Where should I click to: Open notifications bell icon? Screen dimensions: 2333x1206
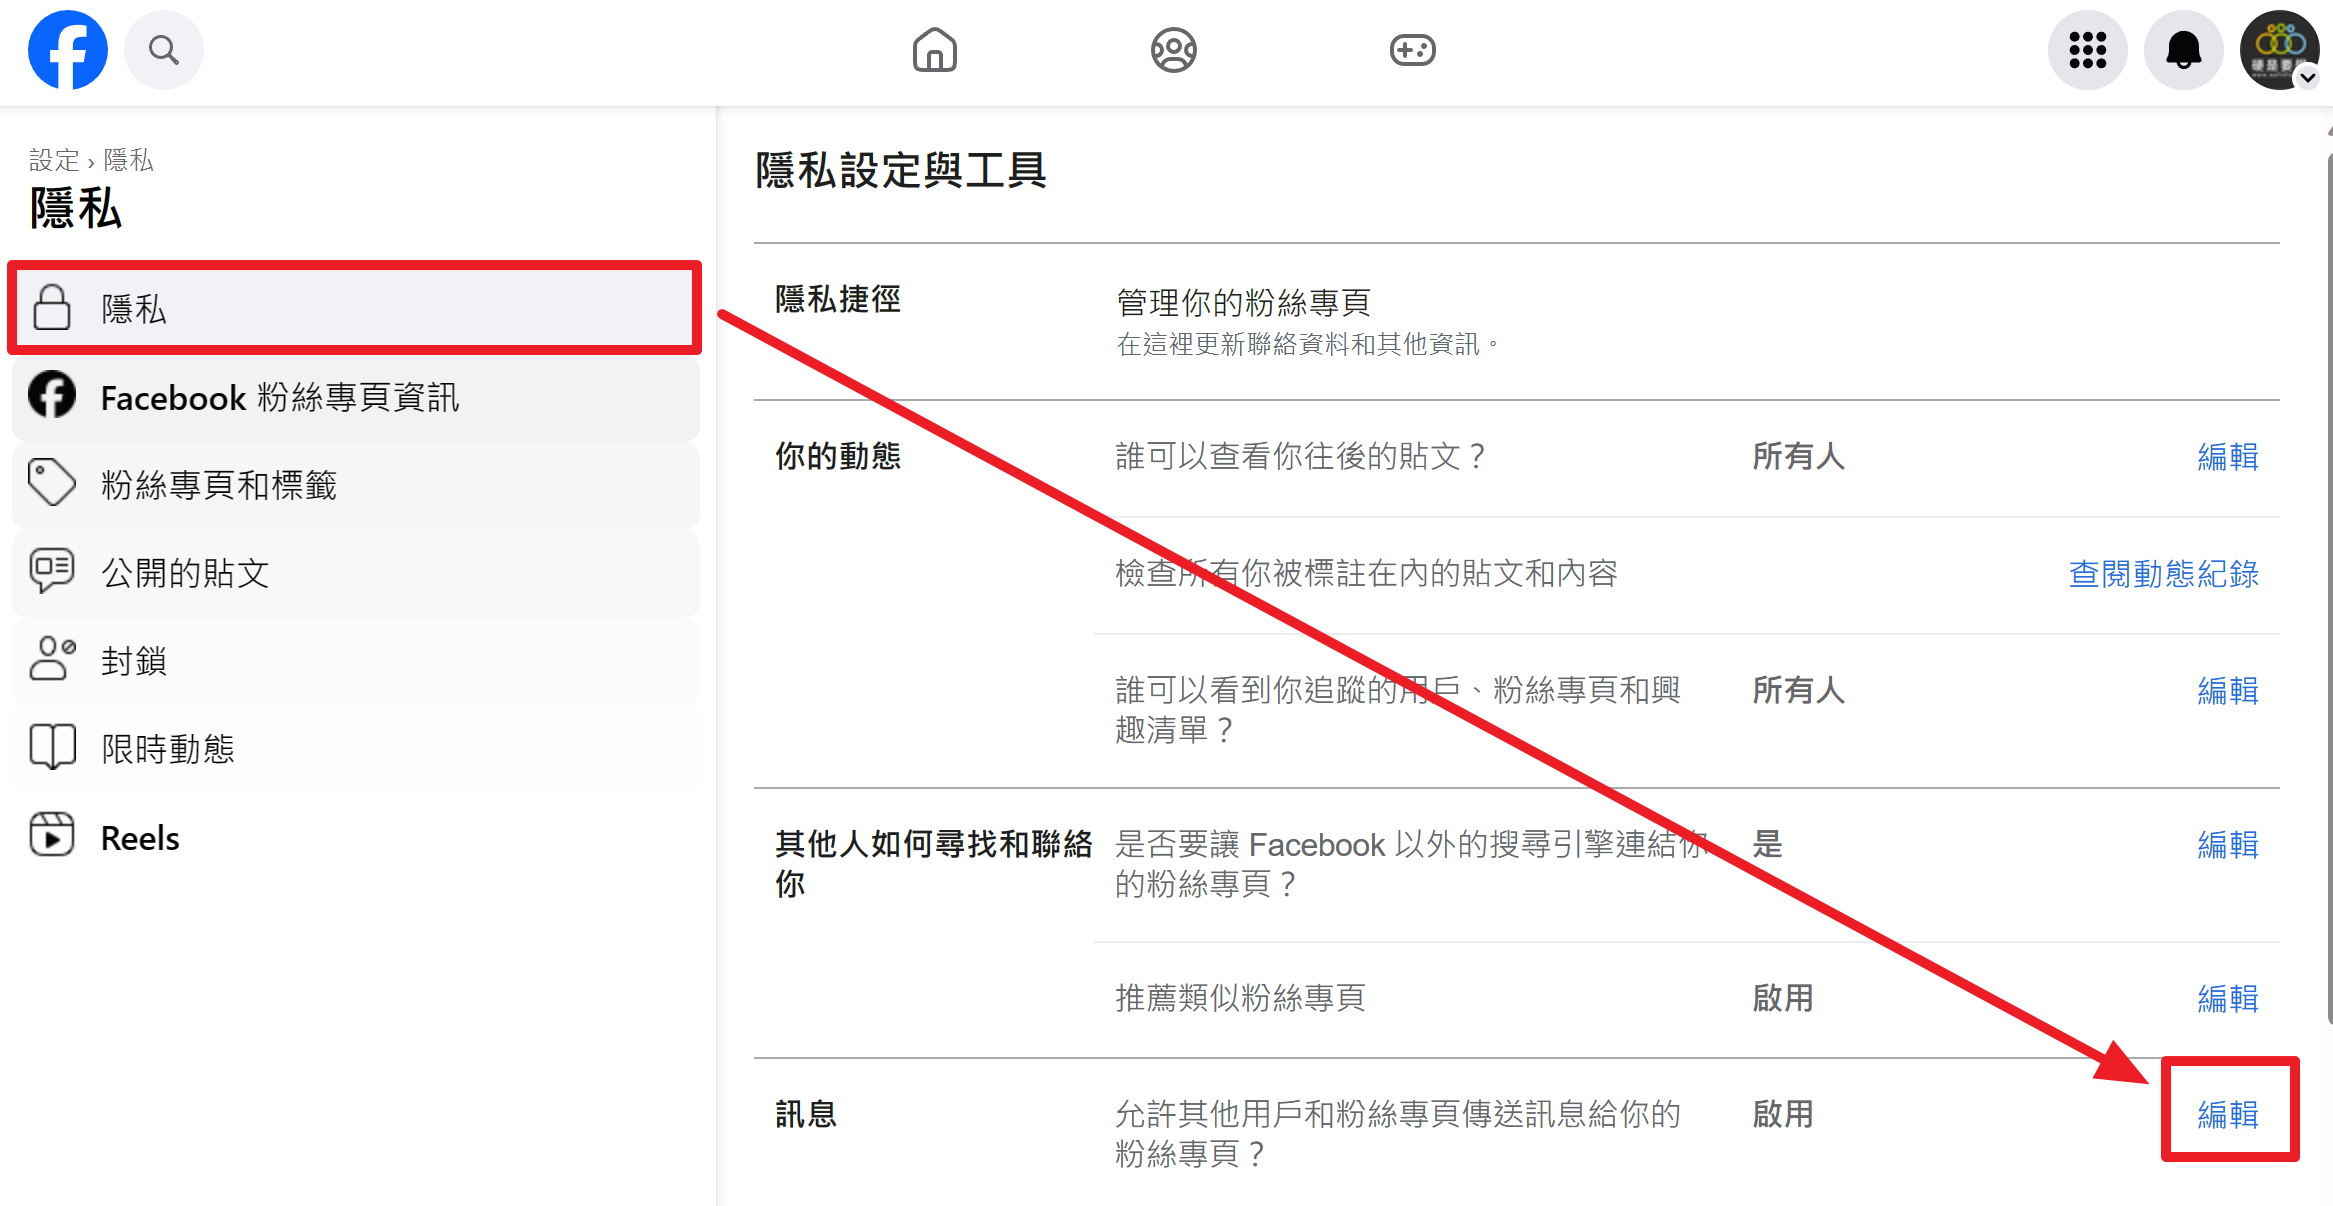click(2183, 50)
